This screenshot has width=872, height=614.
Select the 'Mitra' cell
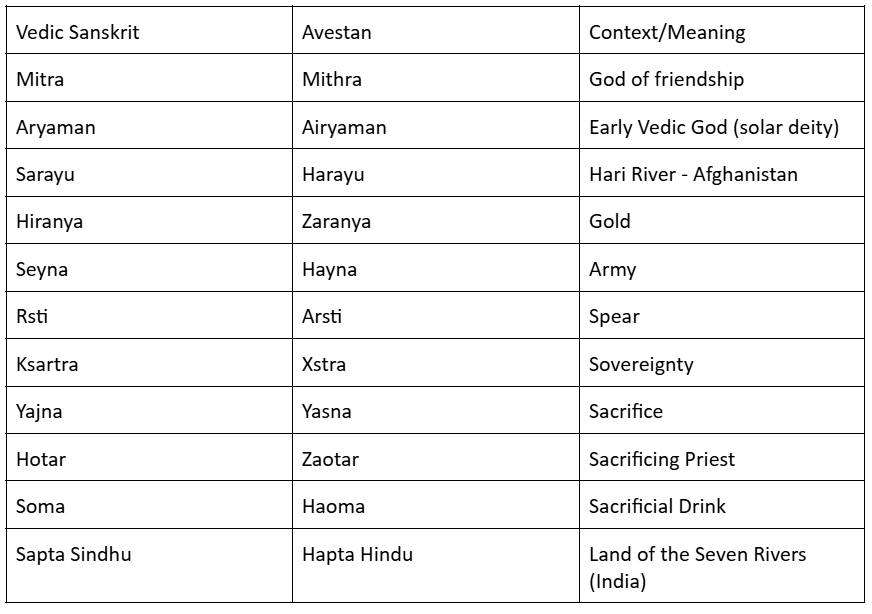click(149, 78)
